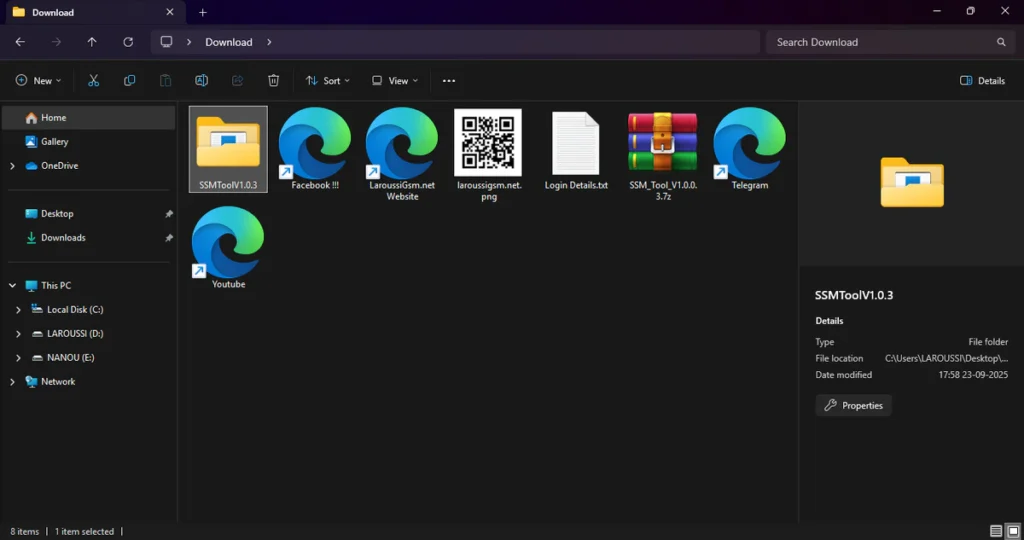Open the Sort dropdown menu

[x=327, y=80]
